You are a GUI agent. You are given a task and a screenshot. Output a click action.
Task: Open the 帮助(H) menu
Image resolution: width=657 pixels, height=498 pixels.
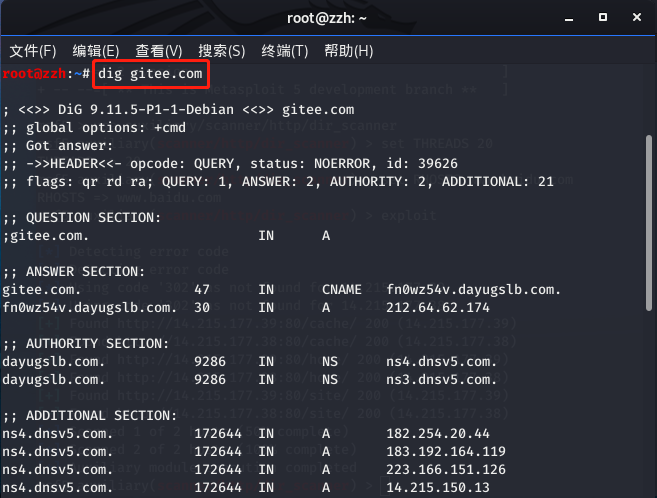tap(349, 51)
